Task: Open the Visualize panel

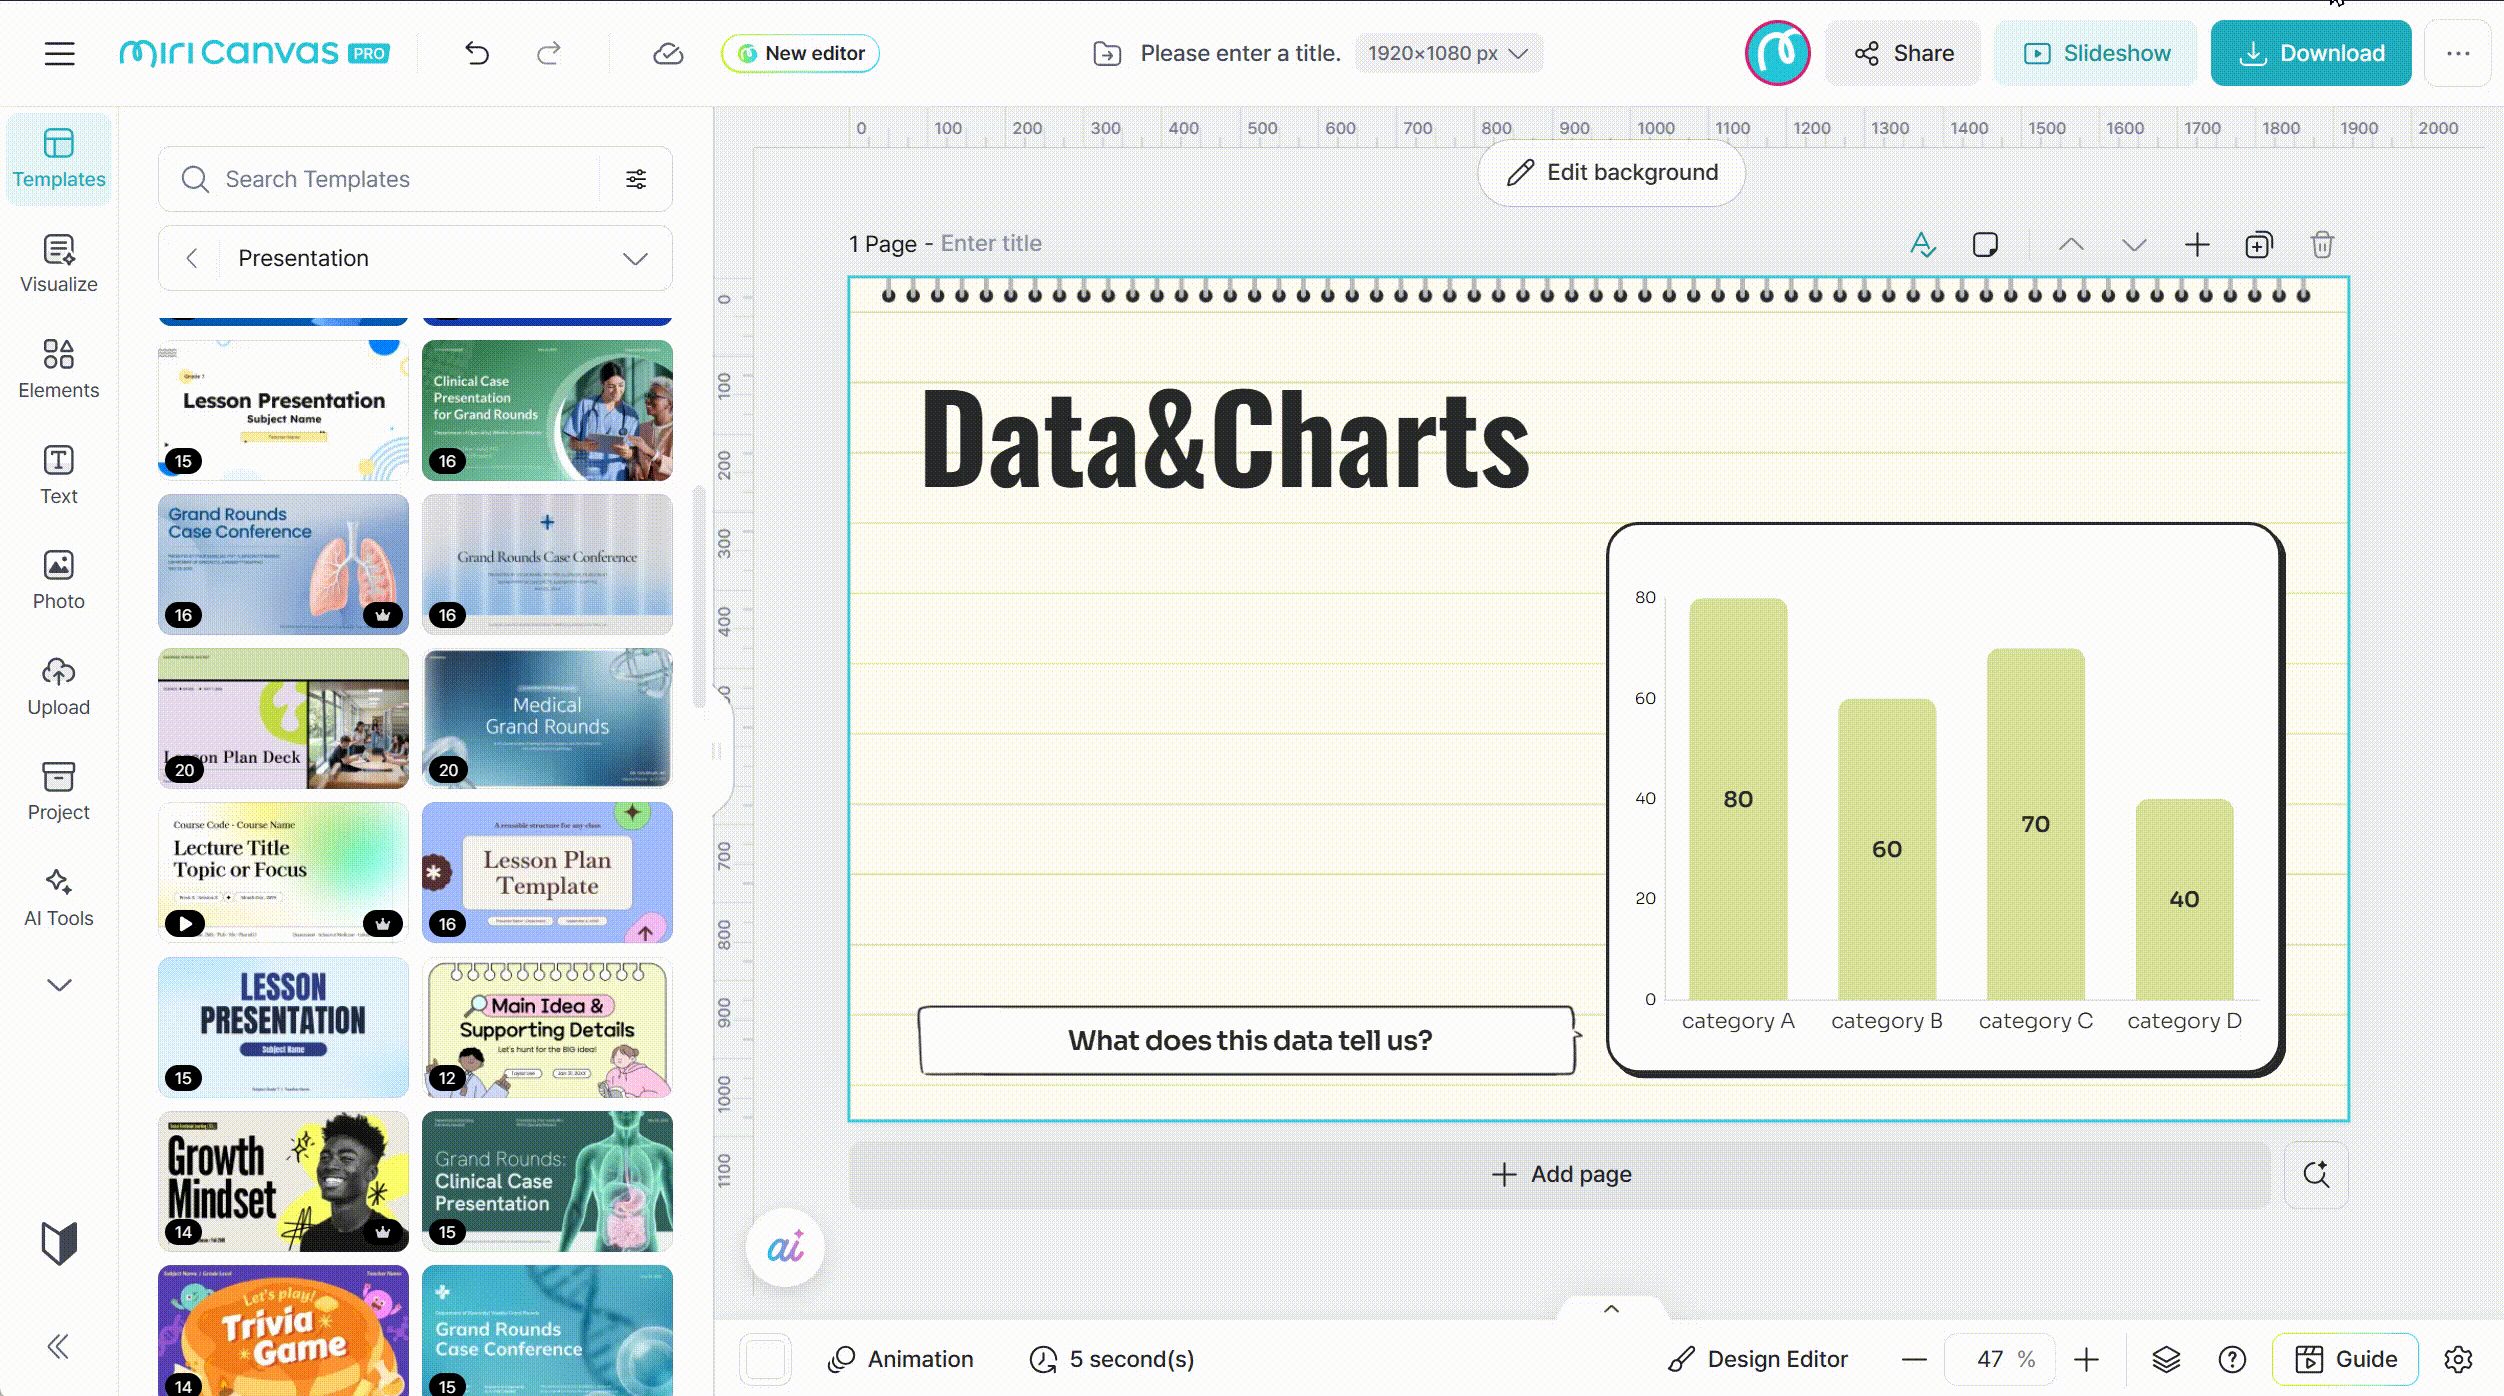Action: tap(59, 264)
